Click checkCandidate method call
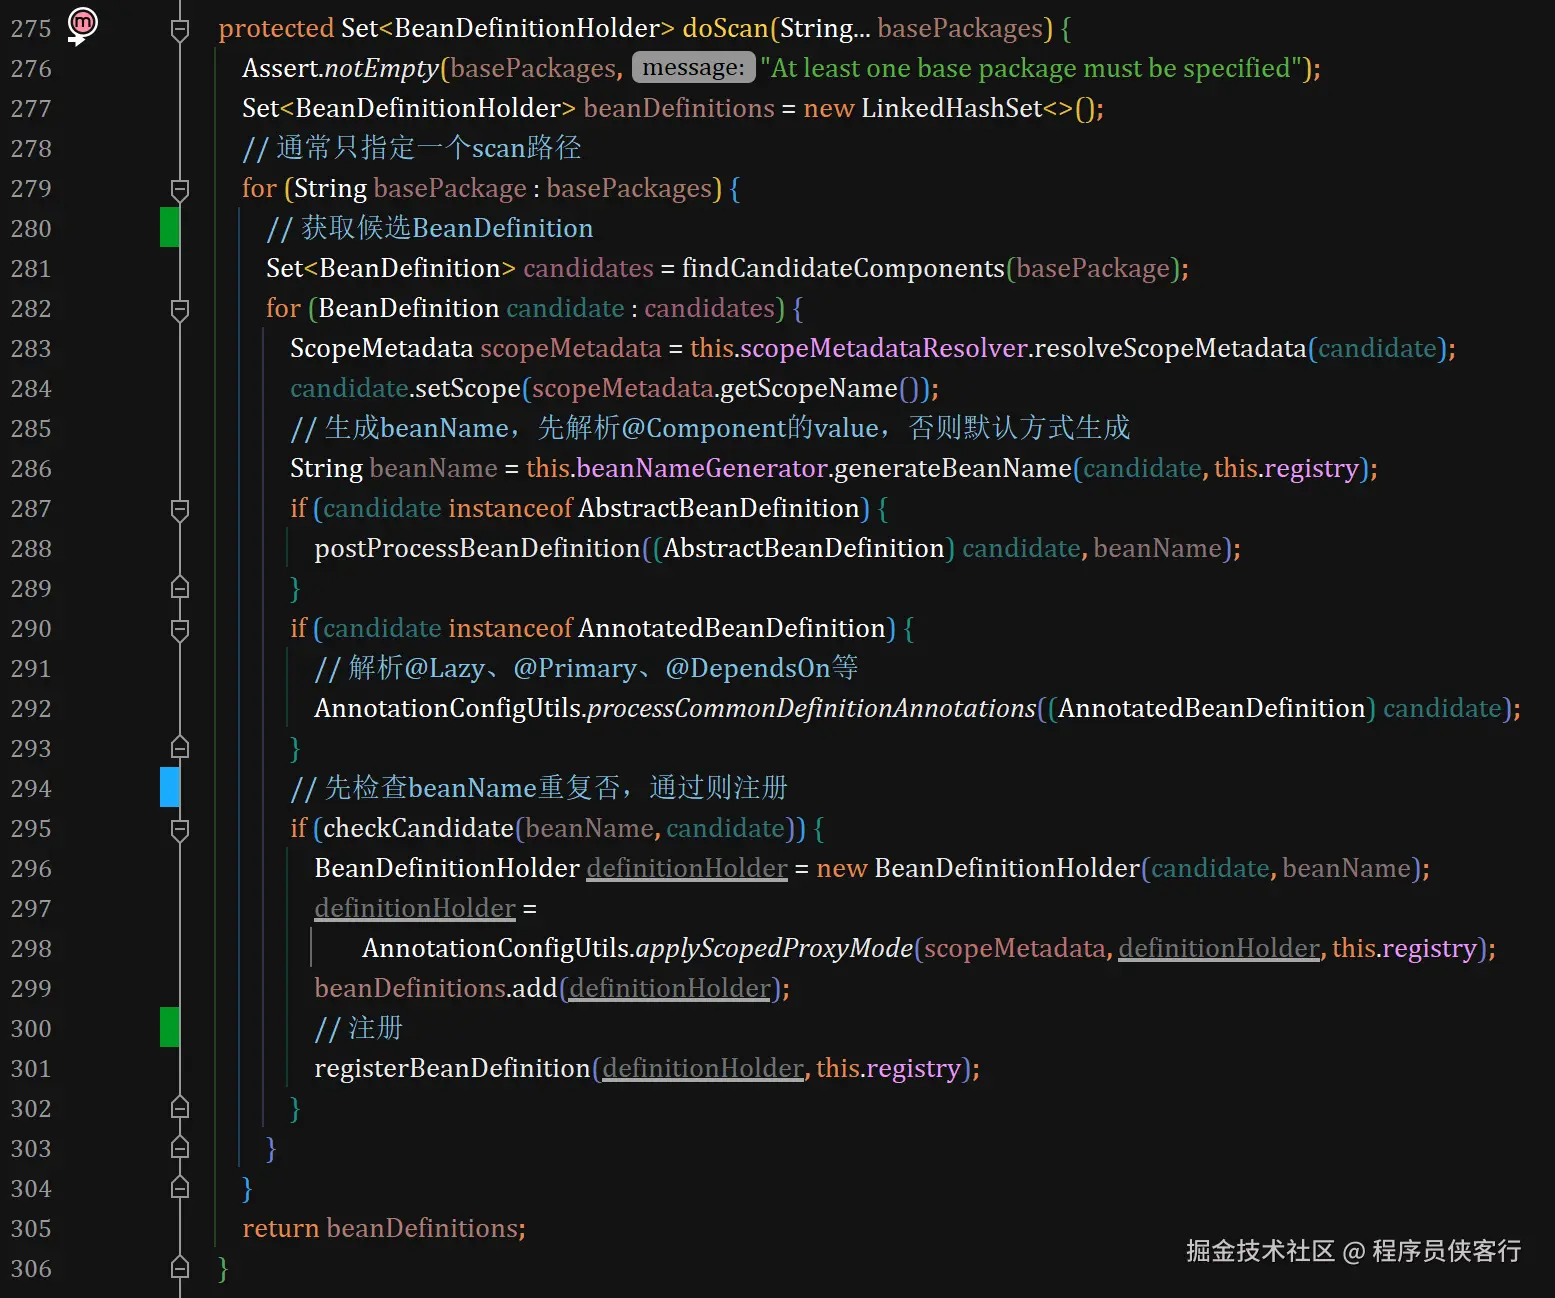Screen dimensions: 1555x1298 [418, 828]
